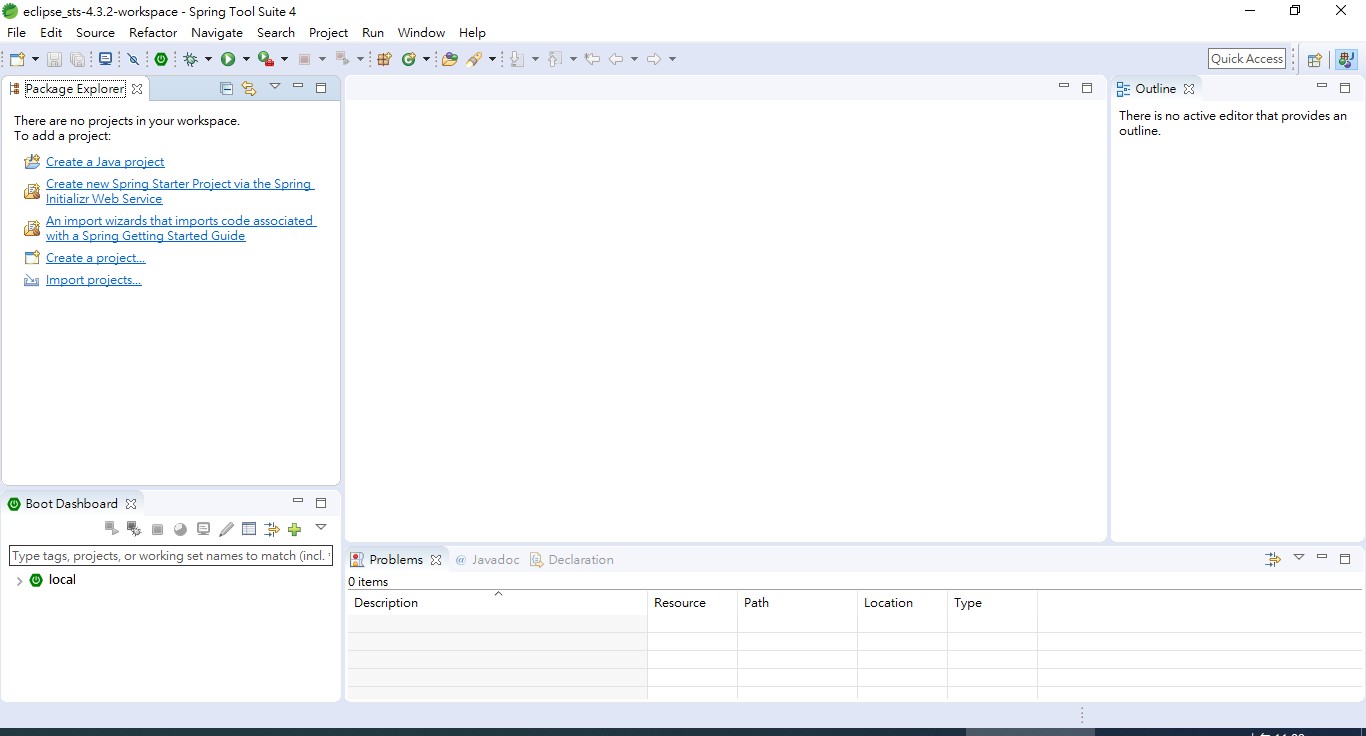Click the Previous Annotation toolbar icon
Screen dimensions: 1366x736
555,59
